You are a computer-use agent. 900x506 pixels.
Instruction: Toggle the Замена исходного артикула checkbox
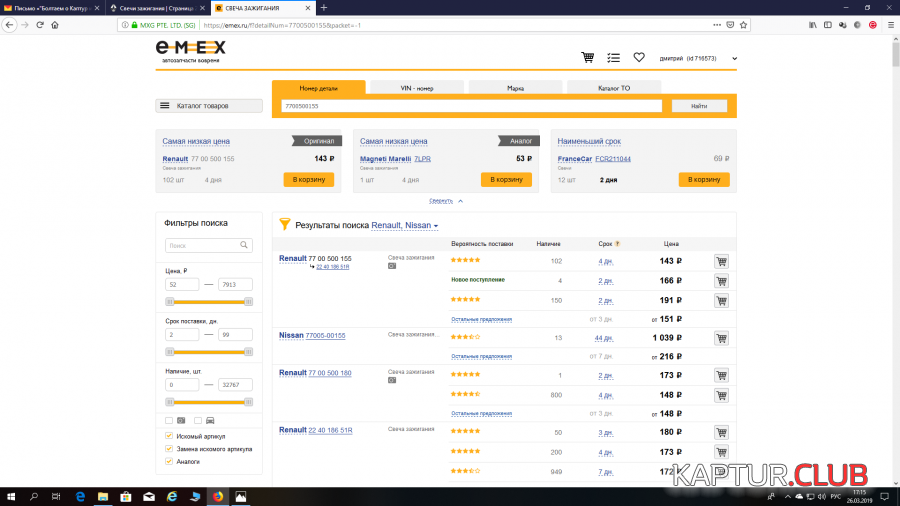[169, 449]
